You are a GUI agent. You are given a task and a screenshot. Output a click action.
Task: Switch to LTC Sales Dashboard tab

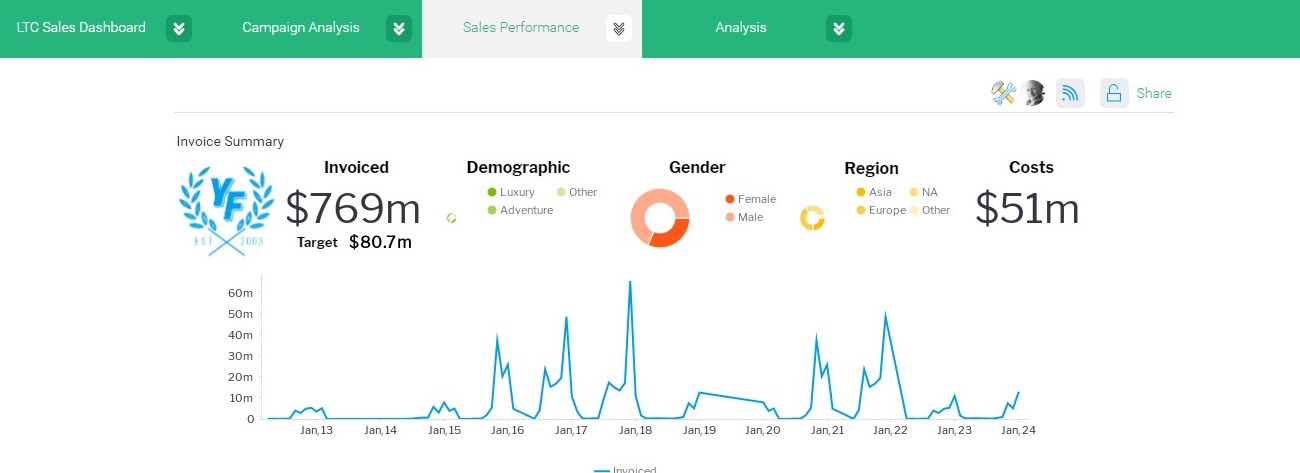pyautogui.click(x=81, y=28)
